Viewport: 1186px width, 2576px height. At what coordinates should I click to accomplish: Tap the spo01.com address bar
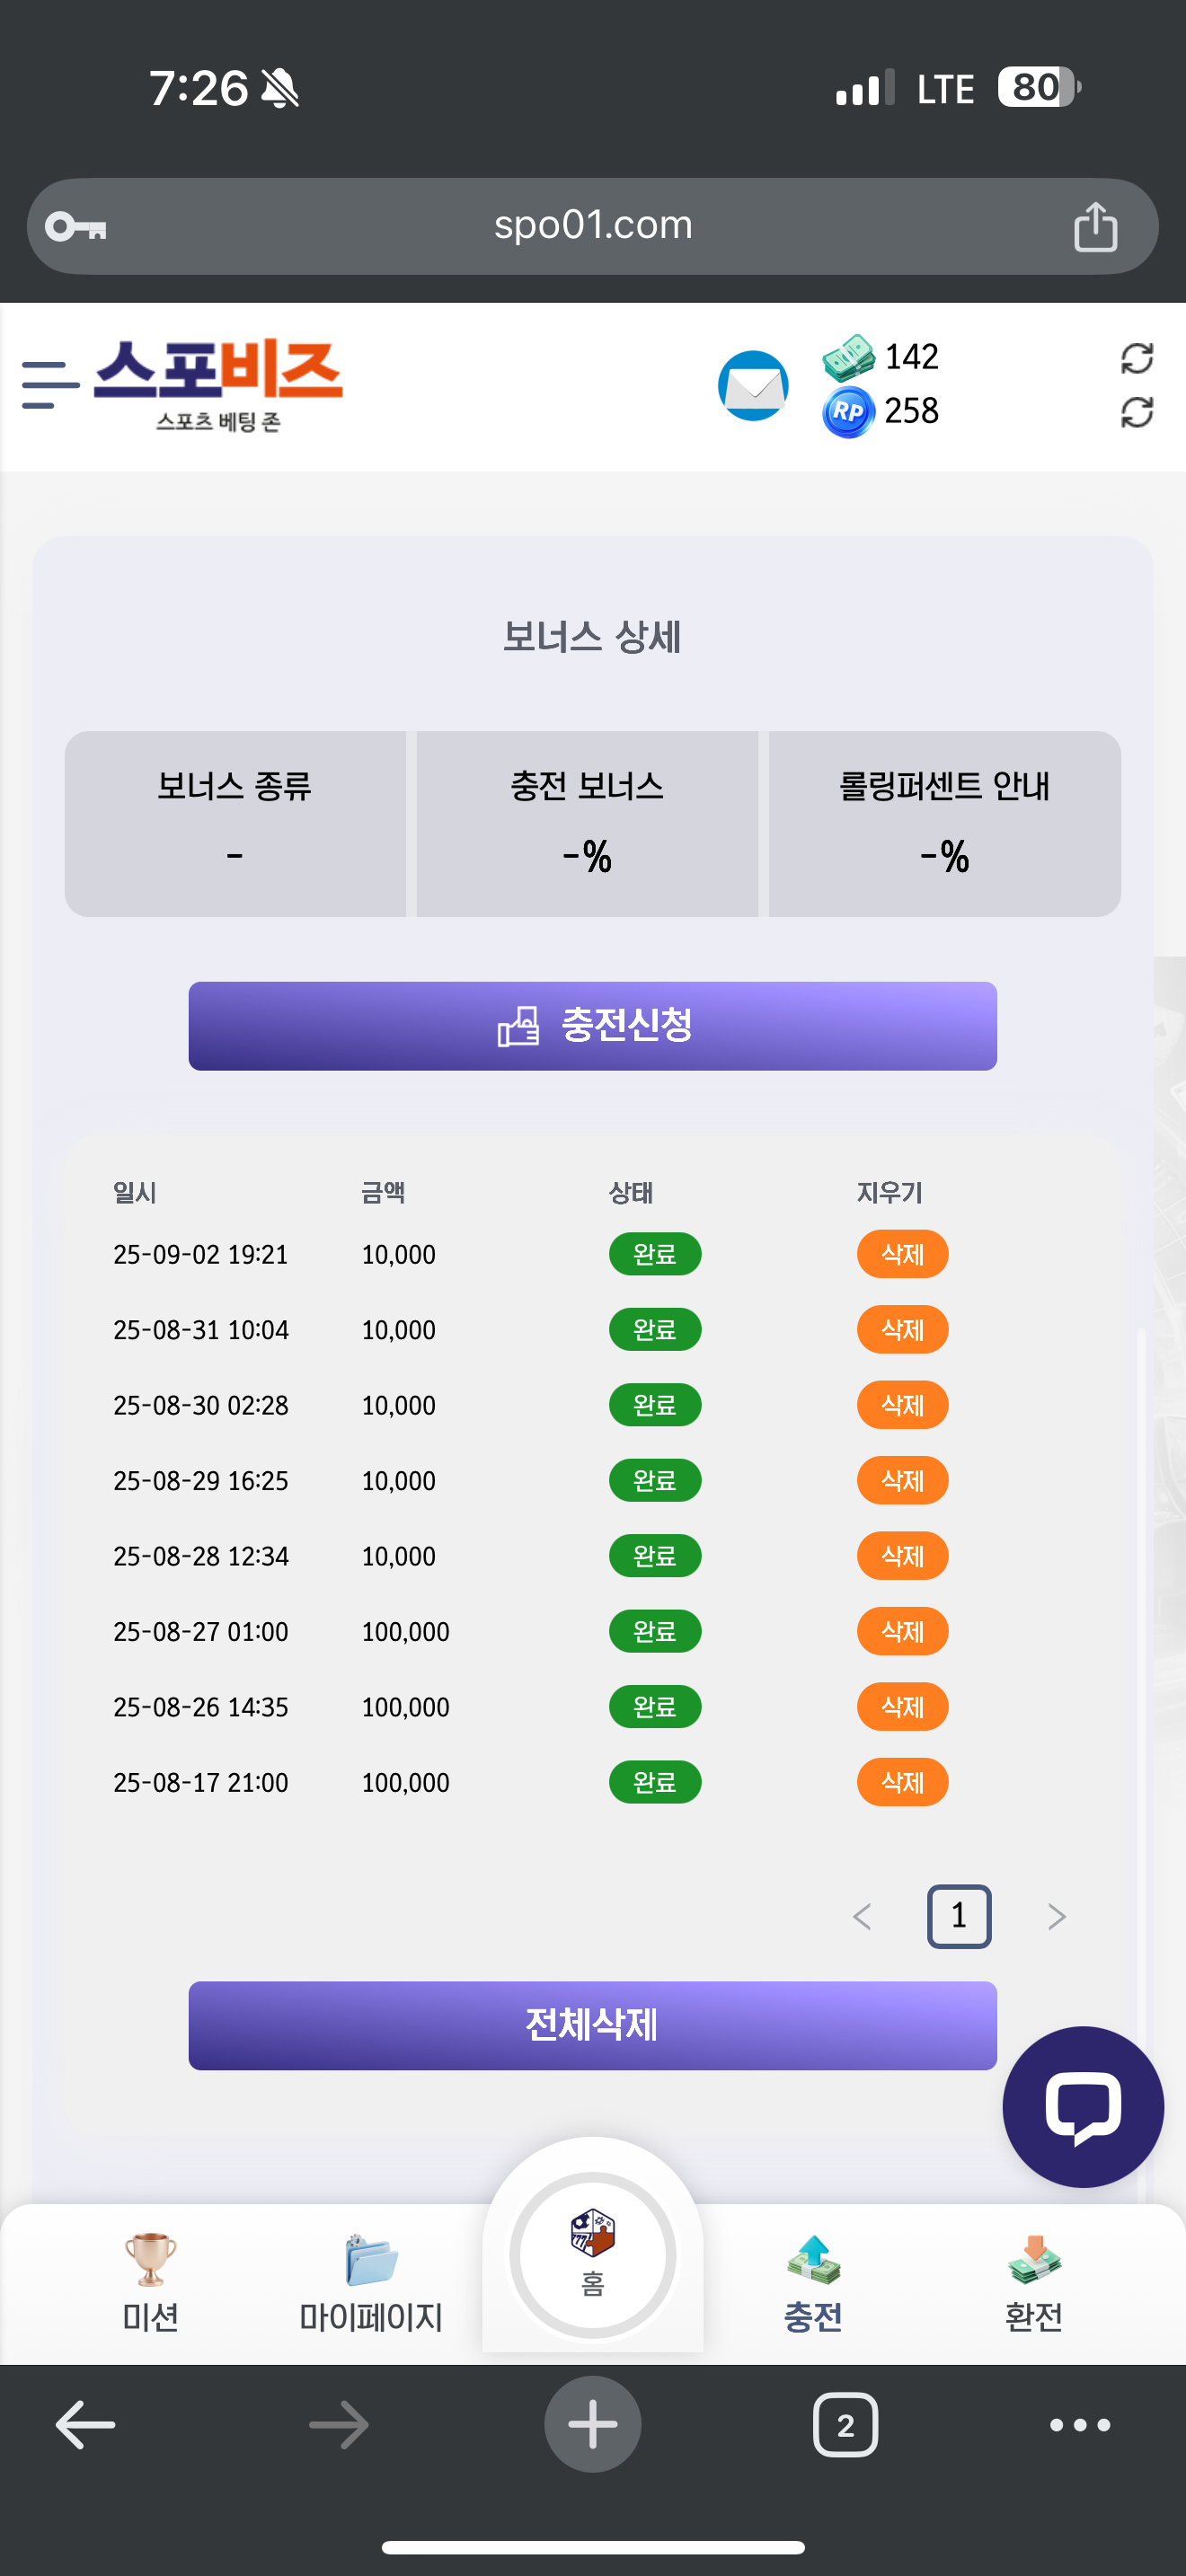click(x=592, y=226)
